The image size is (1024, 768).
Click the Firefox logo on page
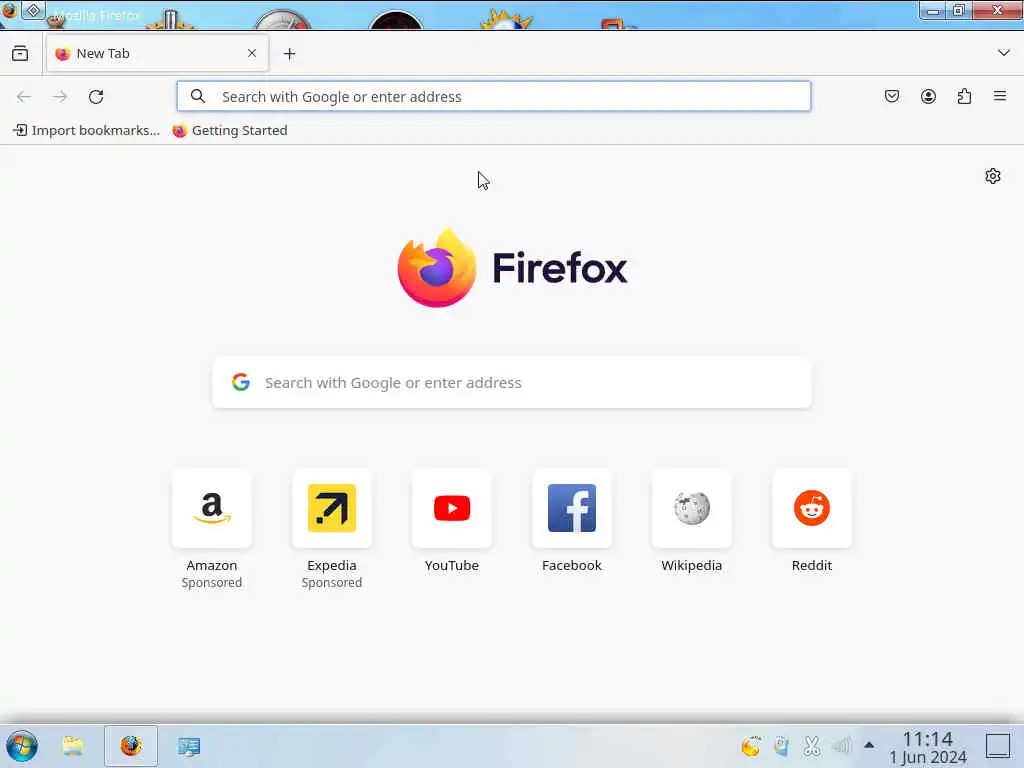point(512,268)
